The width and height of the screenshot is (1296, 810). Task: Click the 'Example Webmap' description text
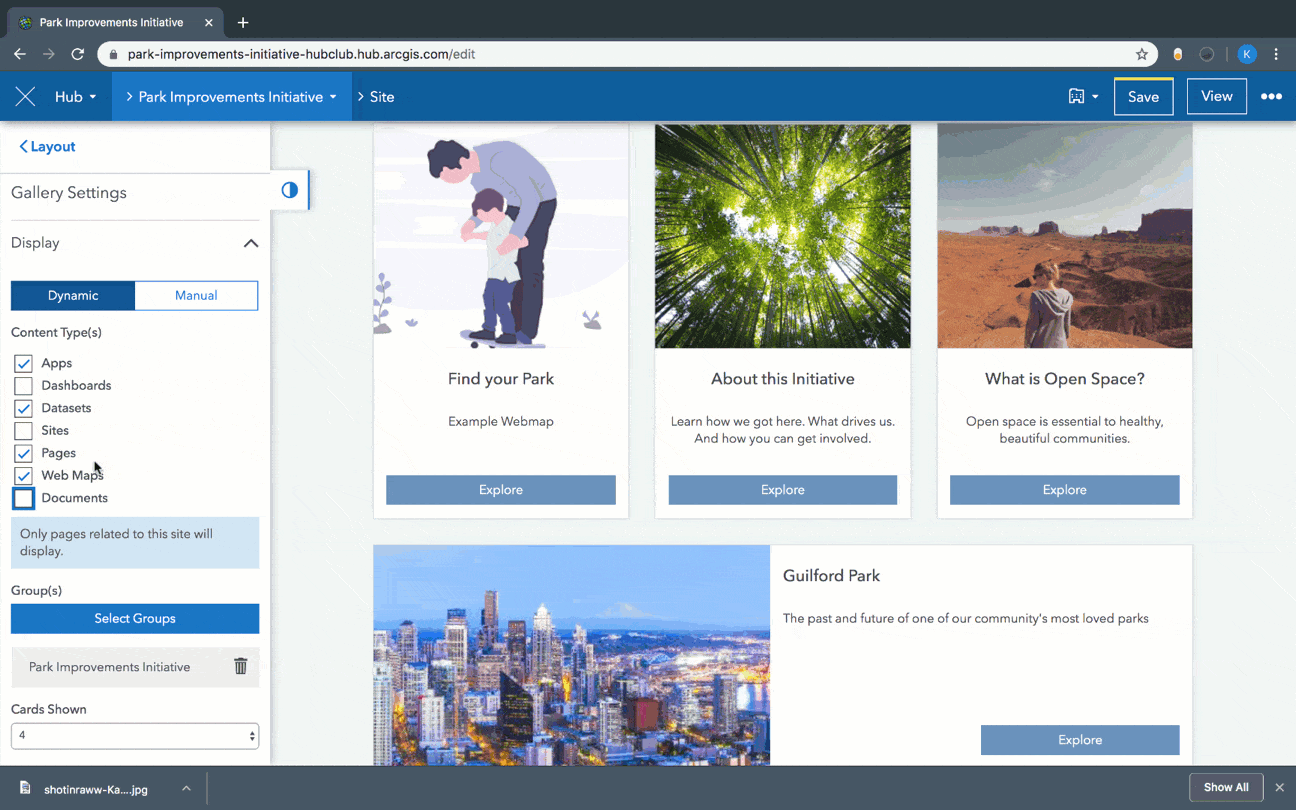tap(501, 421)
